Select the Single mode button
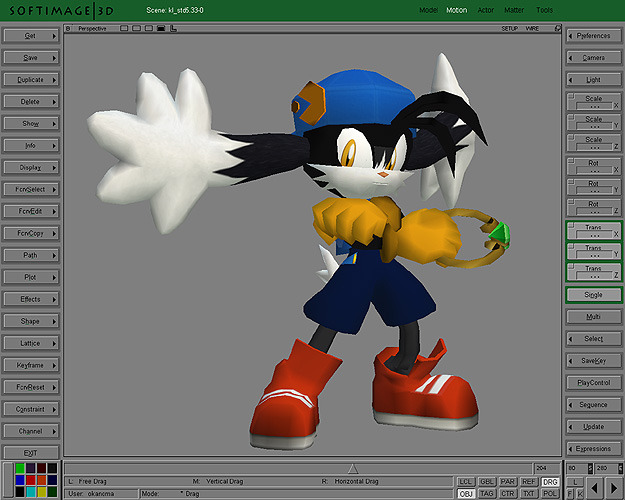The width and height of the screenshot is (625, 500). tap(593, 295)
